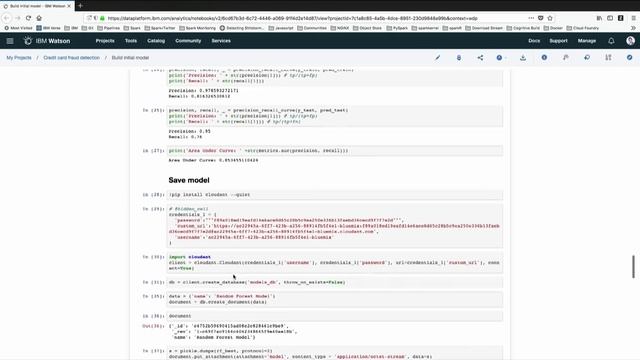Show more bookmarks overflow chevron

point(633,28)
